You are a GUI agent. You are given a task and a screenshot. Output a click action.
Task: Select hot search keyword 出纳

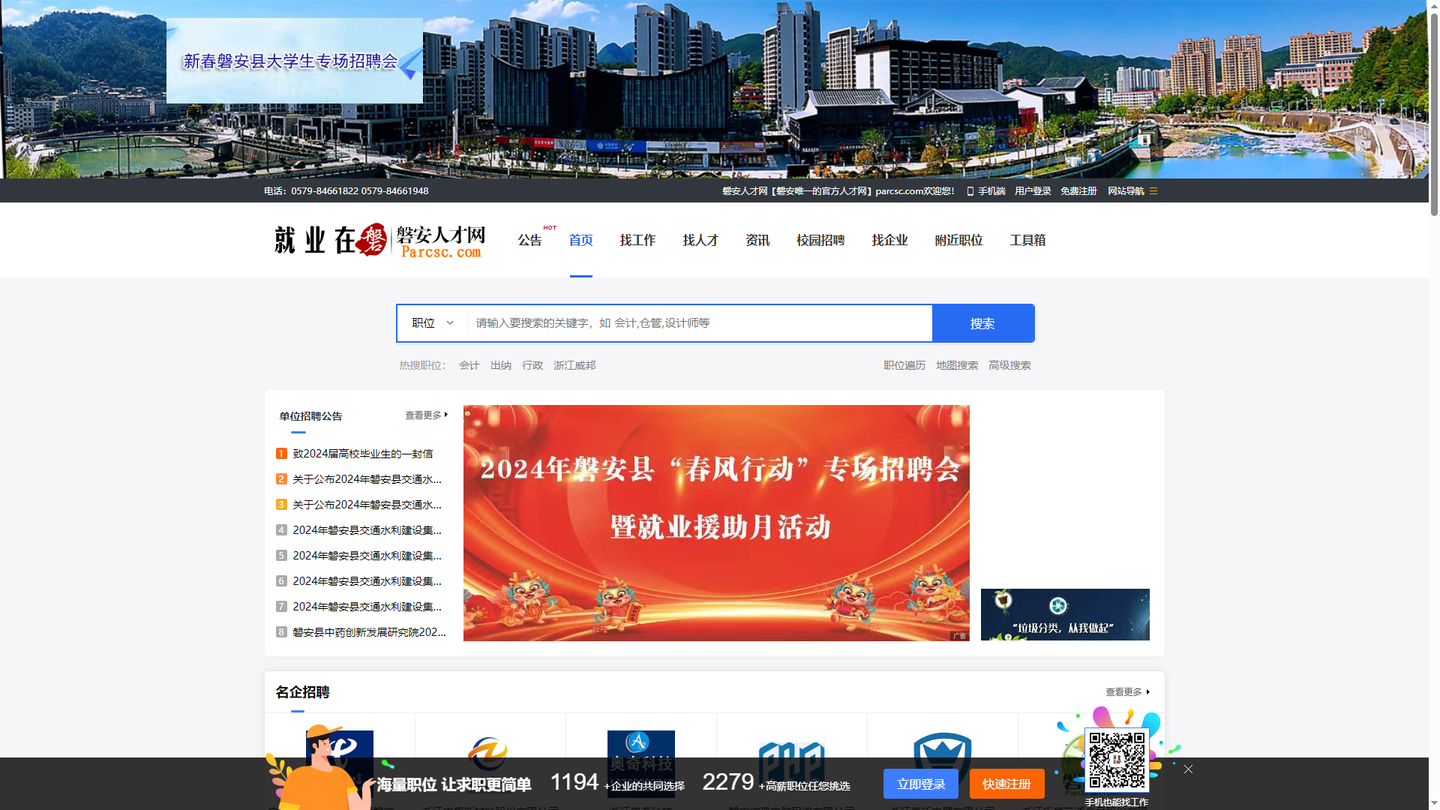pos(501,365)
